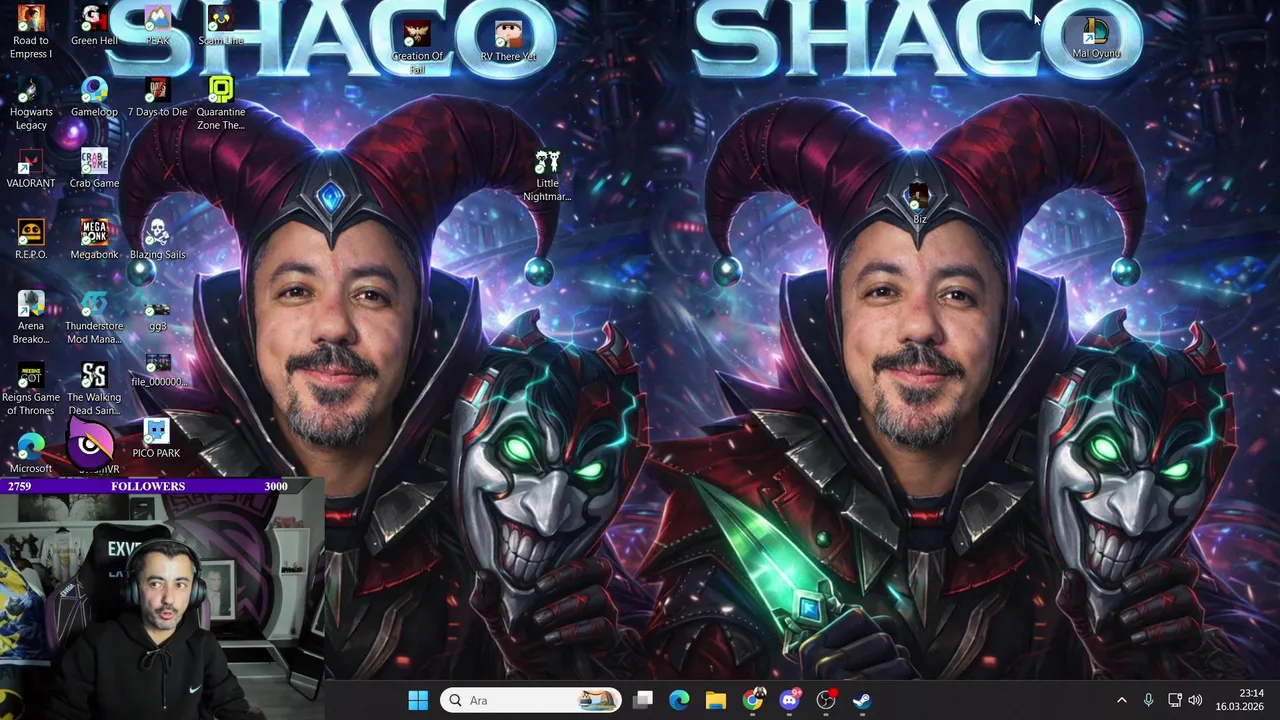Open the Blazing Sails skull icon

pyautogui.click(x=157, y=240)
